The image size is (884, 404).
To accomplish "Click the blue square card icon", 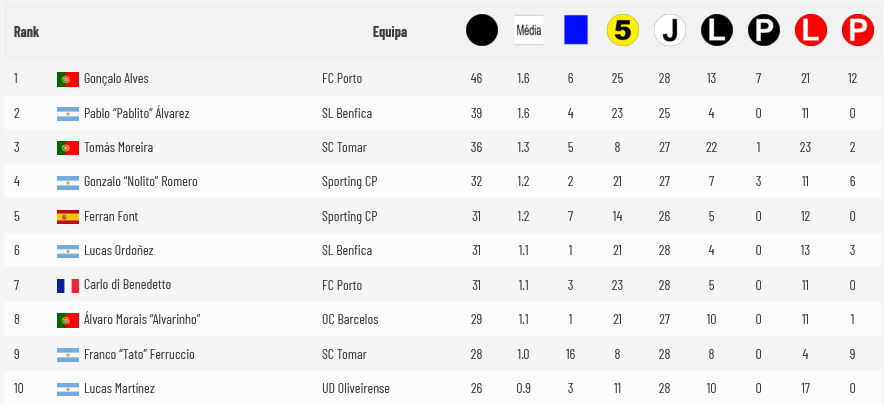I will point(575,31).
